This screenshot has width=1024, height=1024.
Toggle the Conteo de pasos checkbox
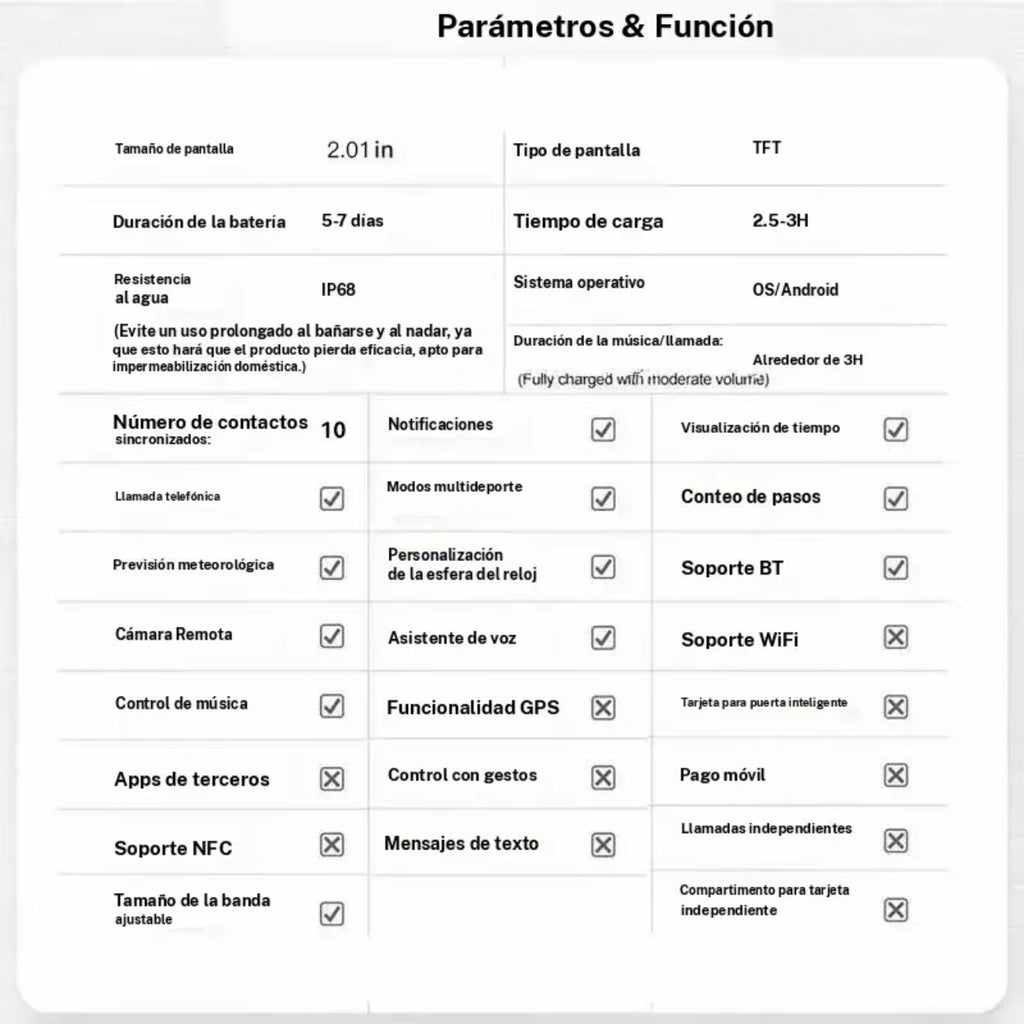[896, 498]
